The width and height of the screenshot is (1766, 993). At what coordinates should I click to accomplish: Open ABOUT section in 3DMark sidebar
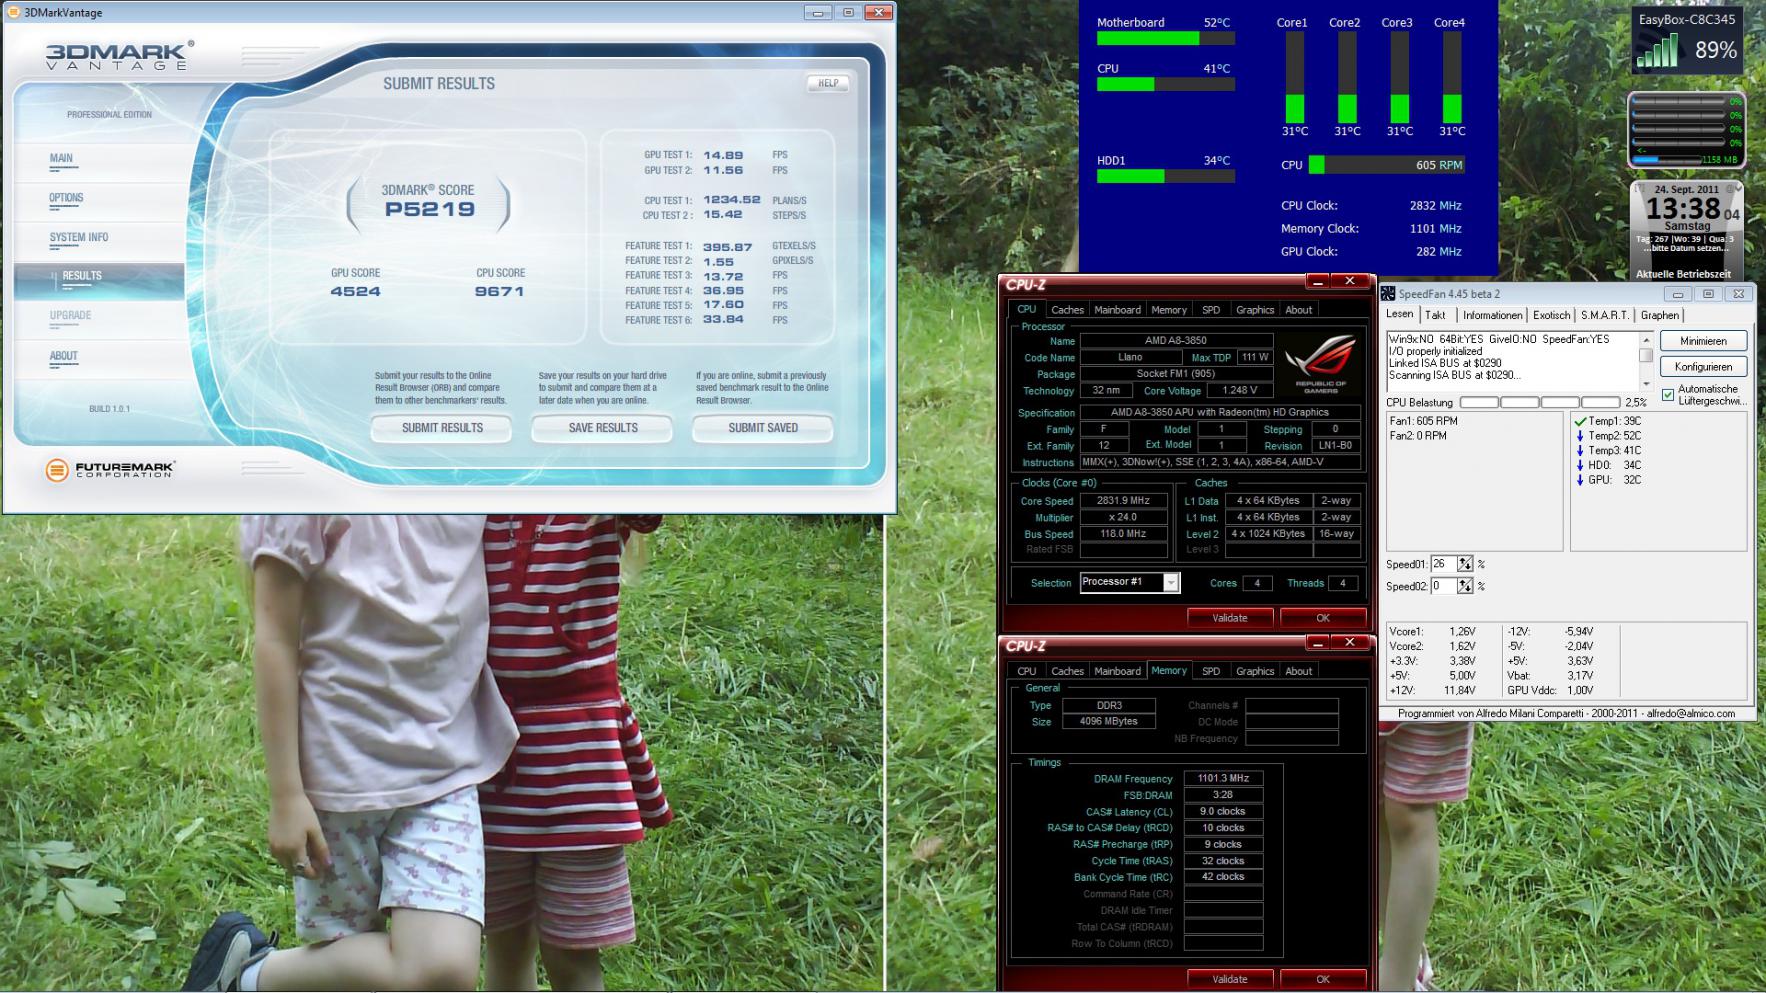tap(64, 356)
